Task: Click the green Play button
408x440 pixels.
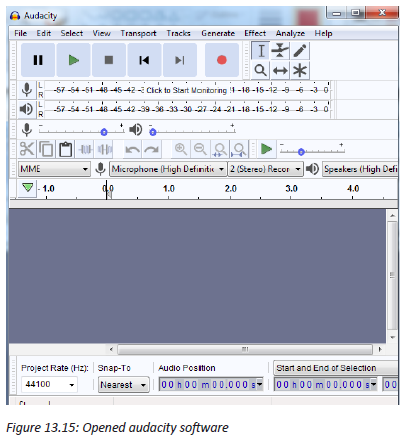Action: [74, 60]
